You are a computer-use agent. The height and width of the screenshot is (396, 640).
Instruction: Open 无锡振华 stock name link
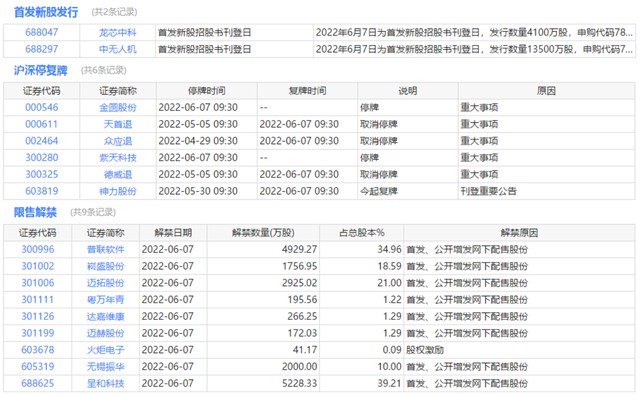[105, 367]
